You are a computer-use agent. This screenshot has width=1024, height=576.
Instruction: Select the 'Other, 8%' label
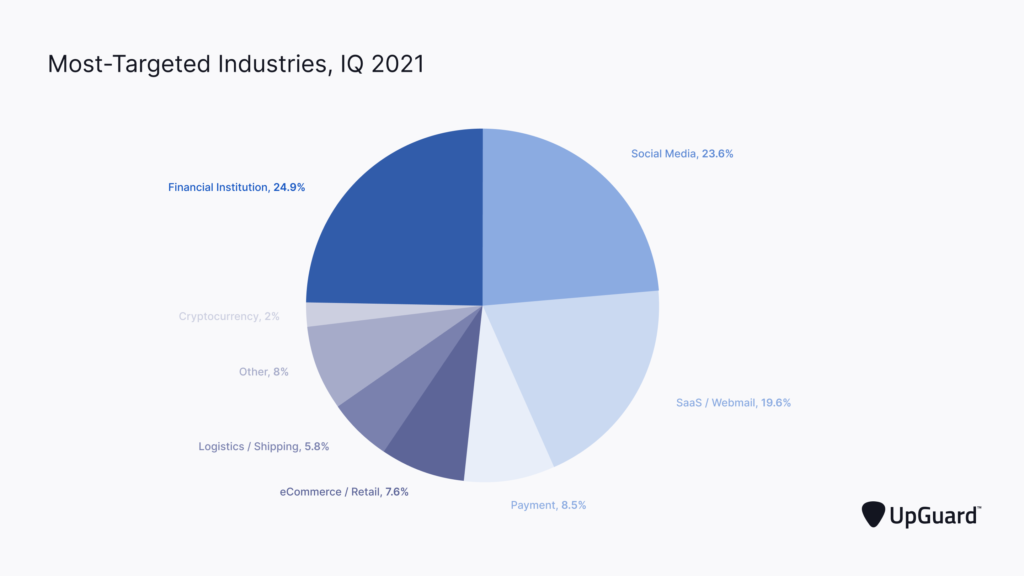coord(264,371)
